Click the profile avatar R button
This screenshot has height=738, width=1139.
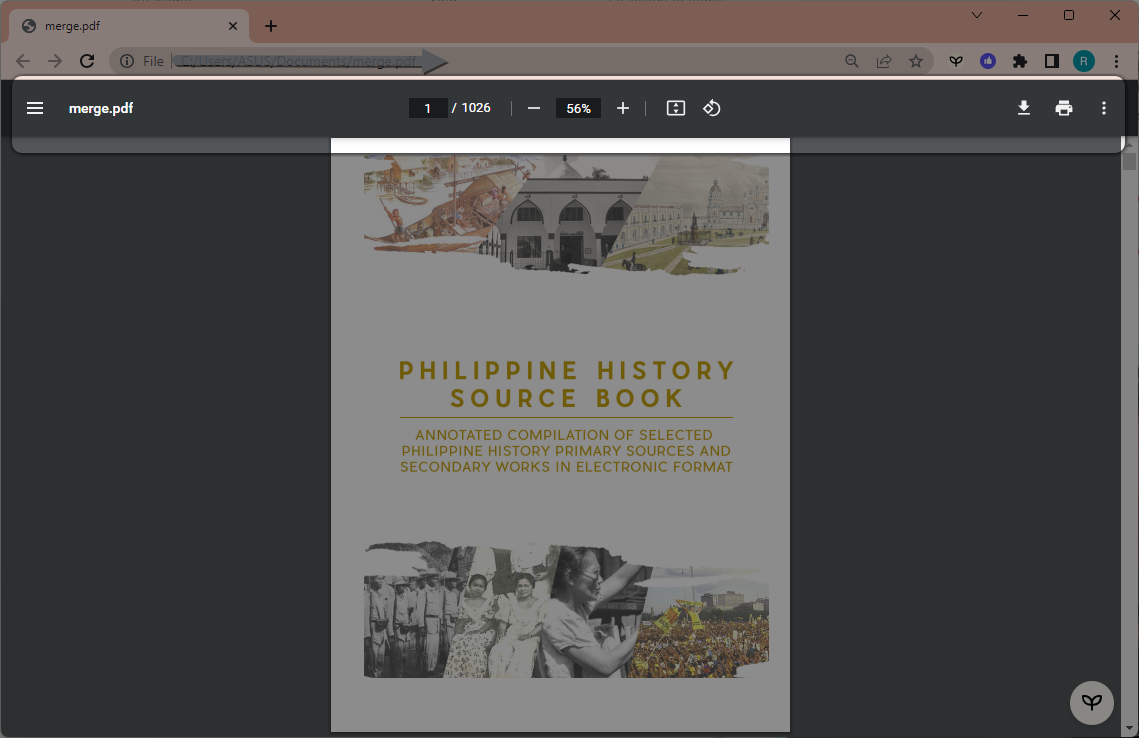coord(1084,61)
